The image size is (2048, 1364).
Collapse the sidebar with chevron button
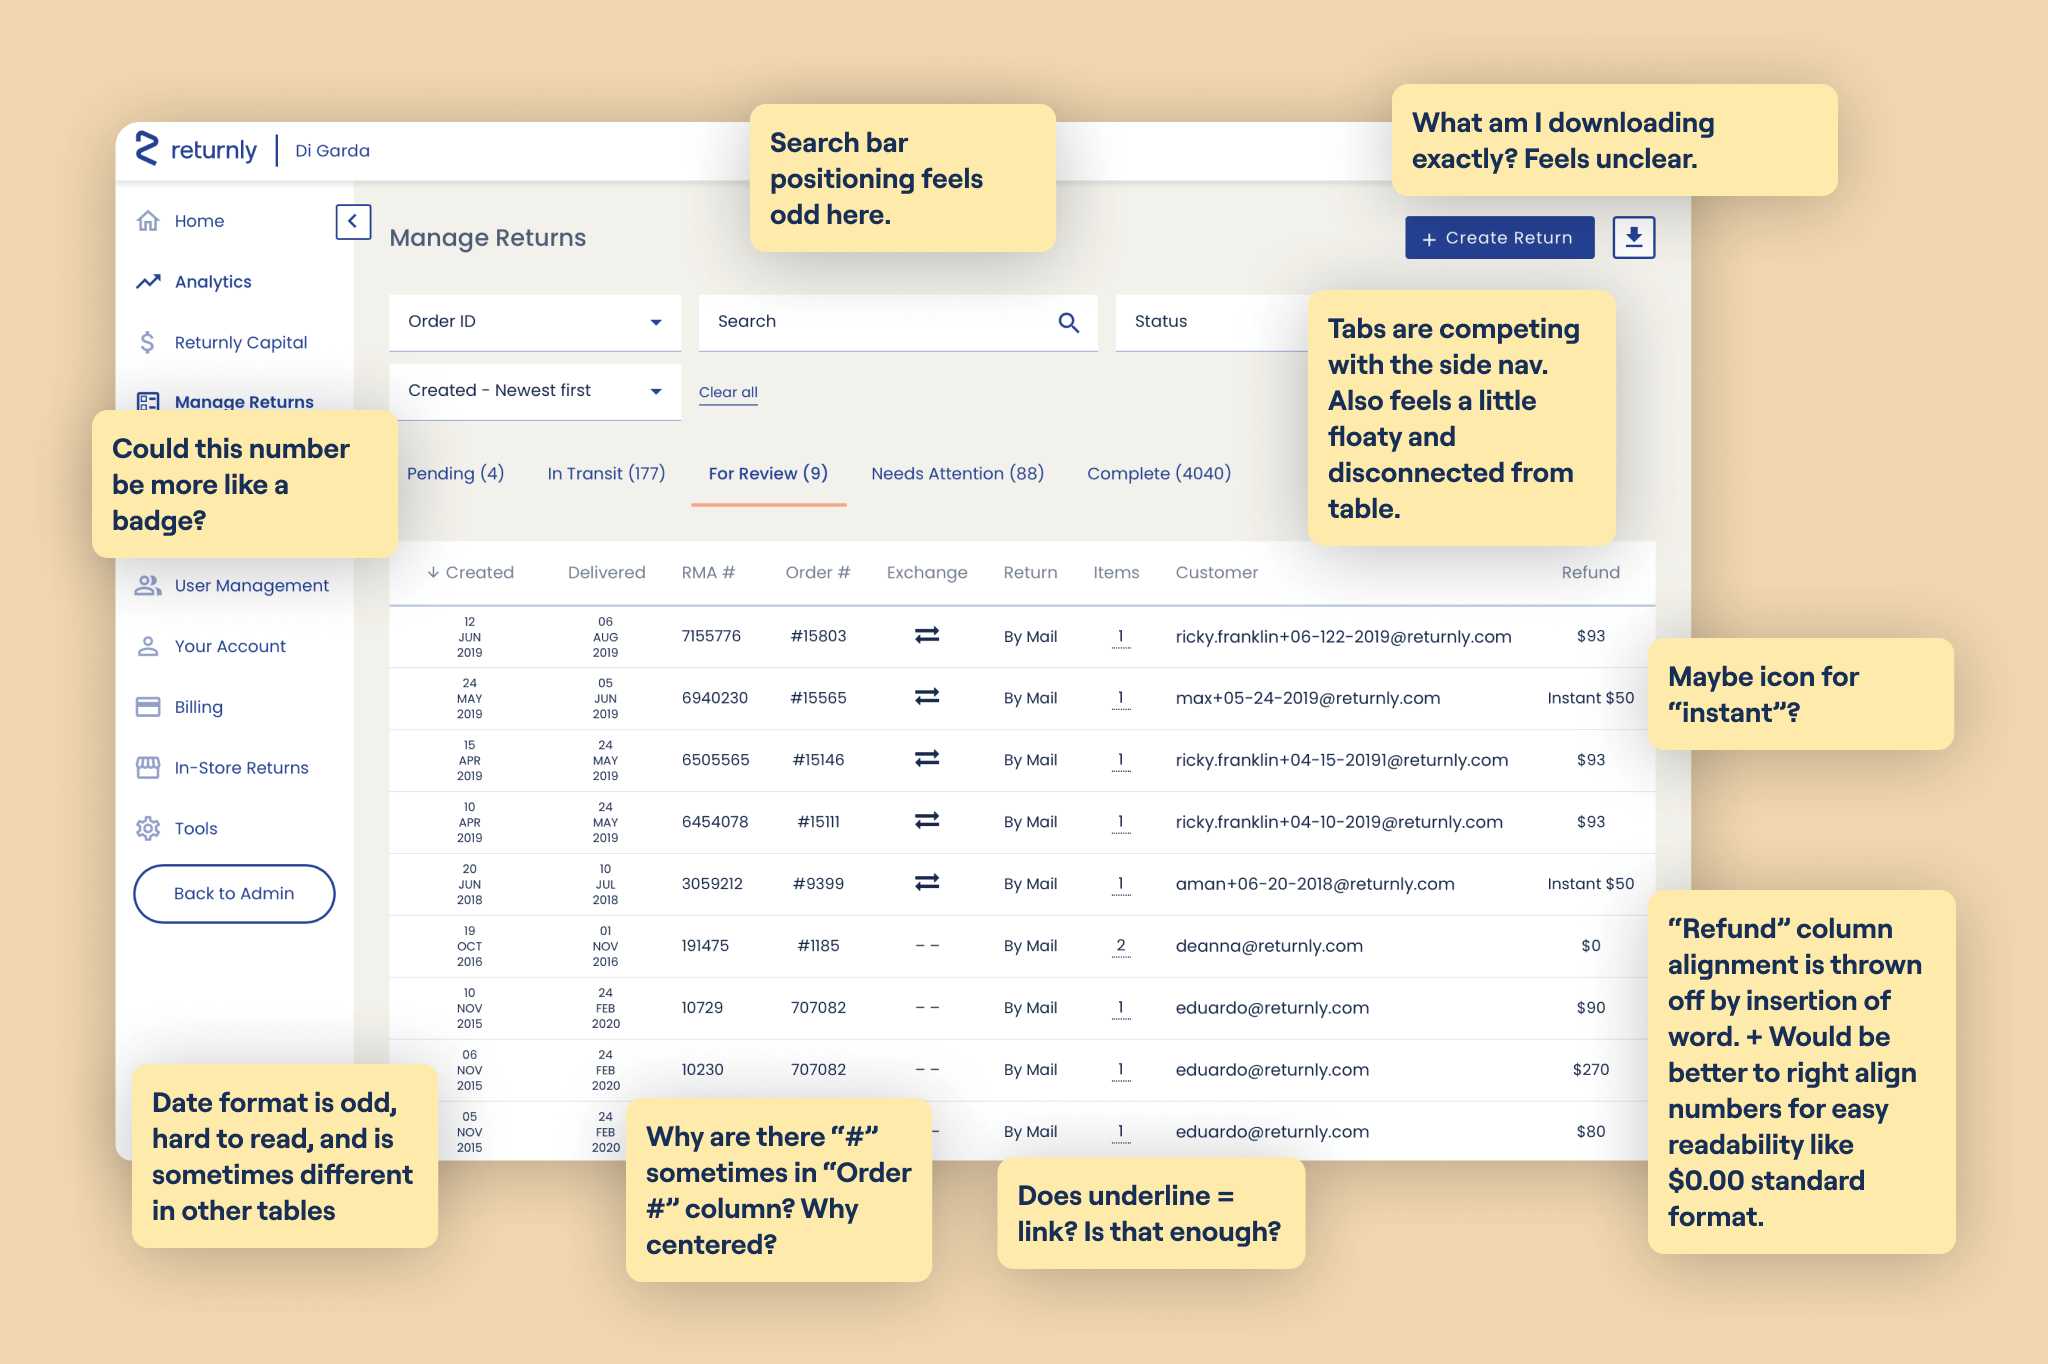(353, 222)
